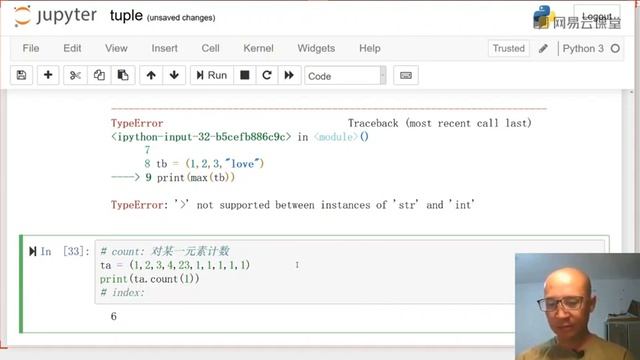Run the selected cell
Viewport: 640px width, 360px height.
point(211,75)
